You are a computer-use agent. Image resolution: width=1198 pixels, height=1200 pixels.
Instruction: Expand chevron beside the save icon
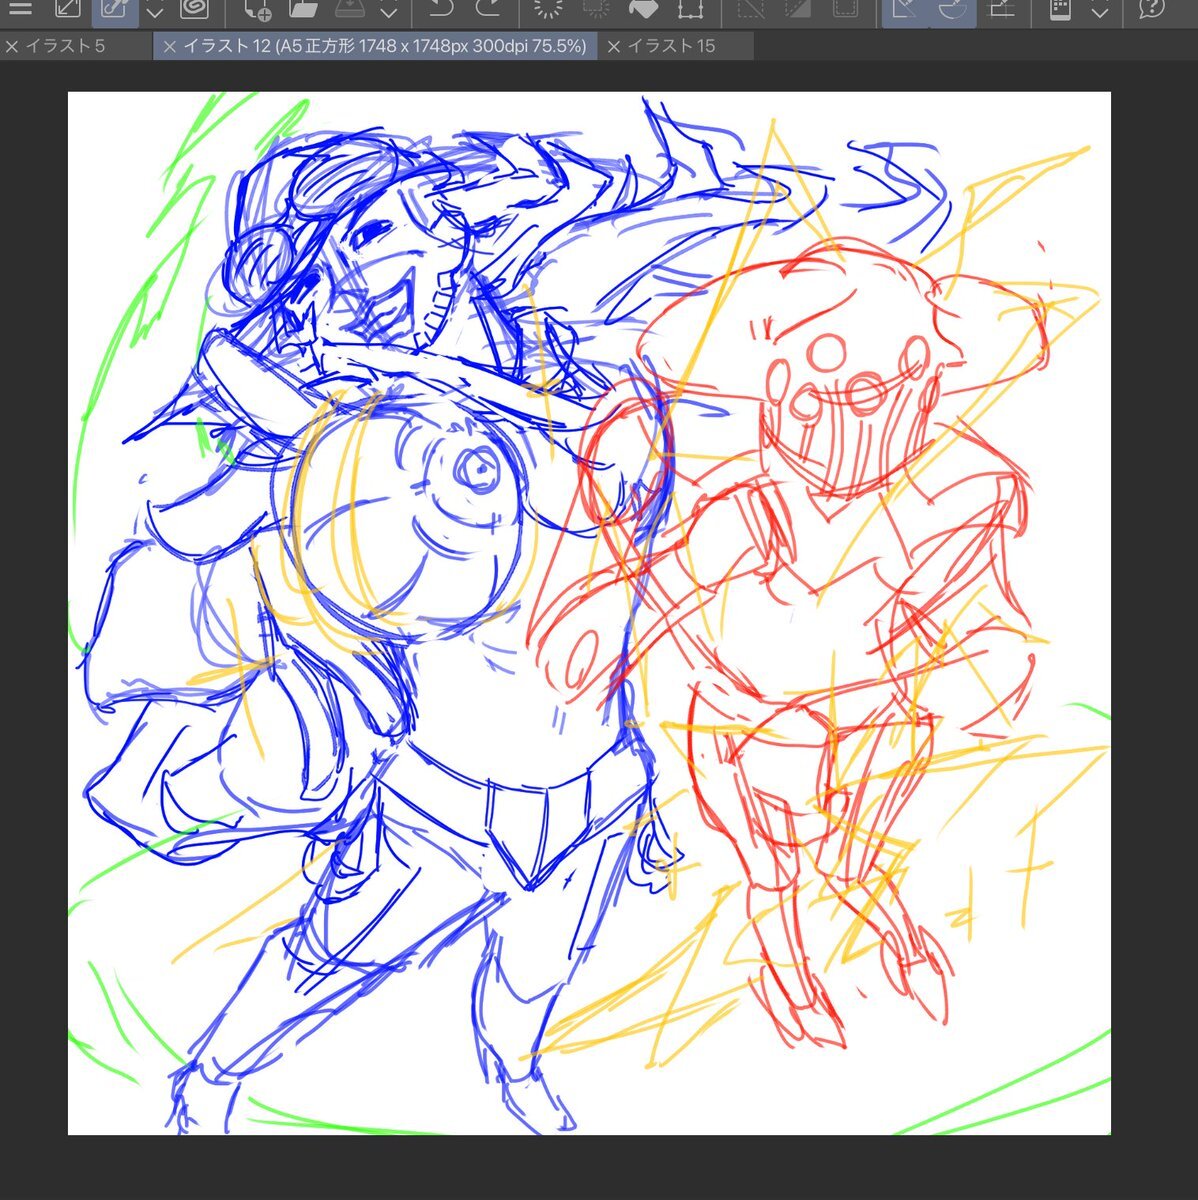point(389,11)
